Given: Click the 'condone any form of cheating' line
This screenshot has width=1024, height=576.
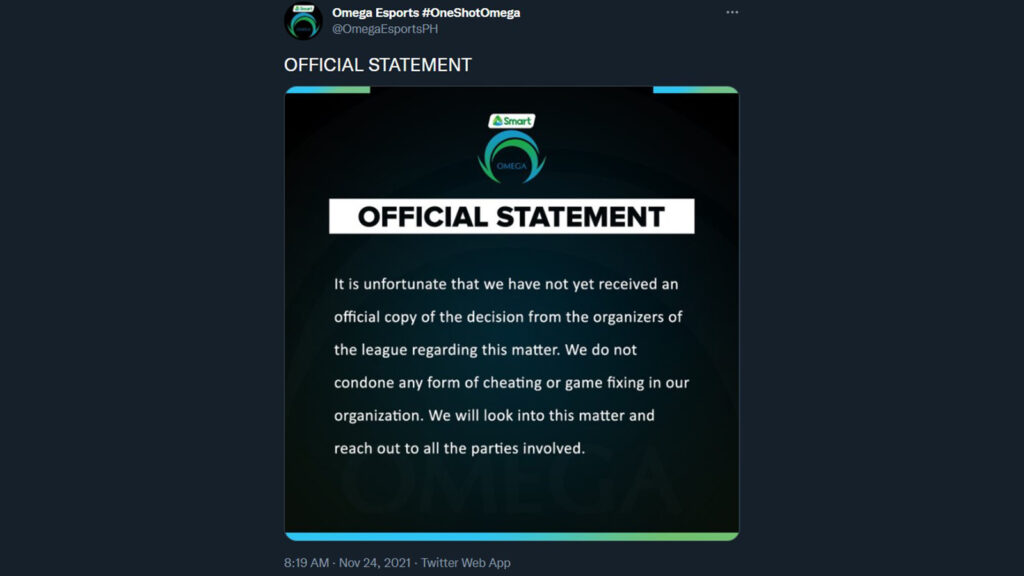Looking at the screenshot, I should (511, 383).
